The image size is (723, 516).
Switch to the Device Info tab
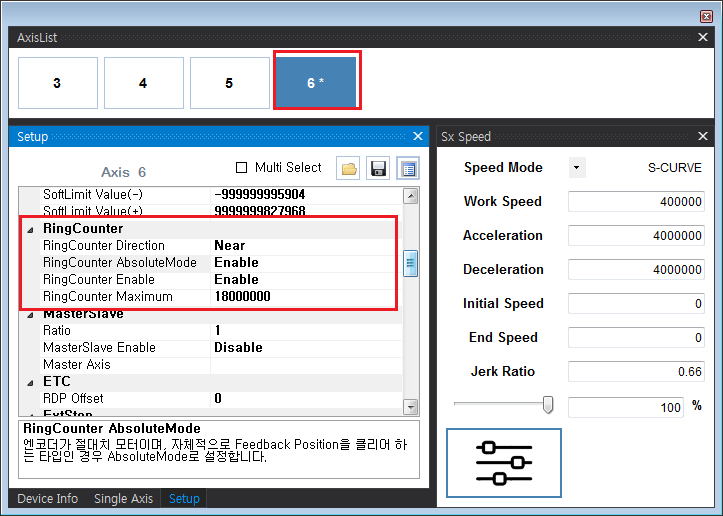click(48, 498)
